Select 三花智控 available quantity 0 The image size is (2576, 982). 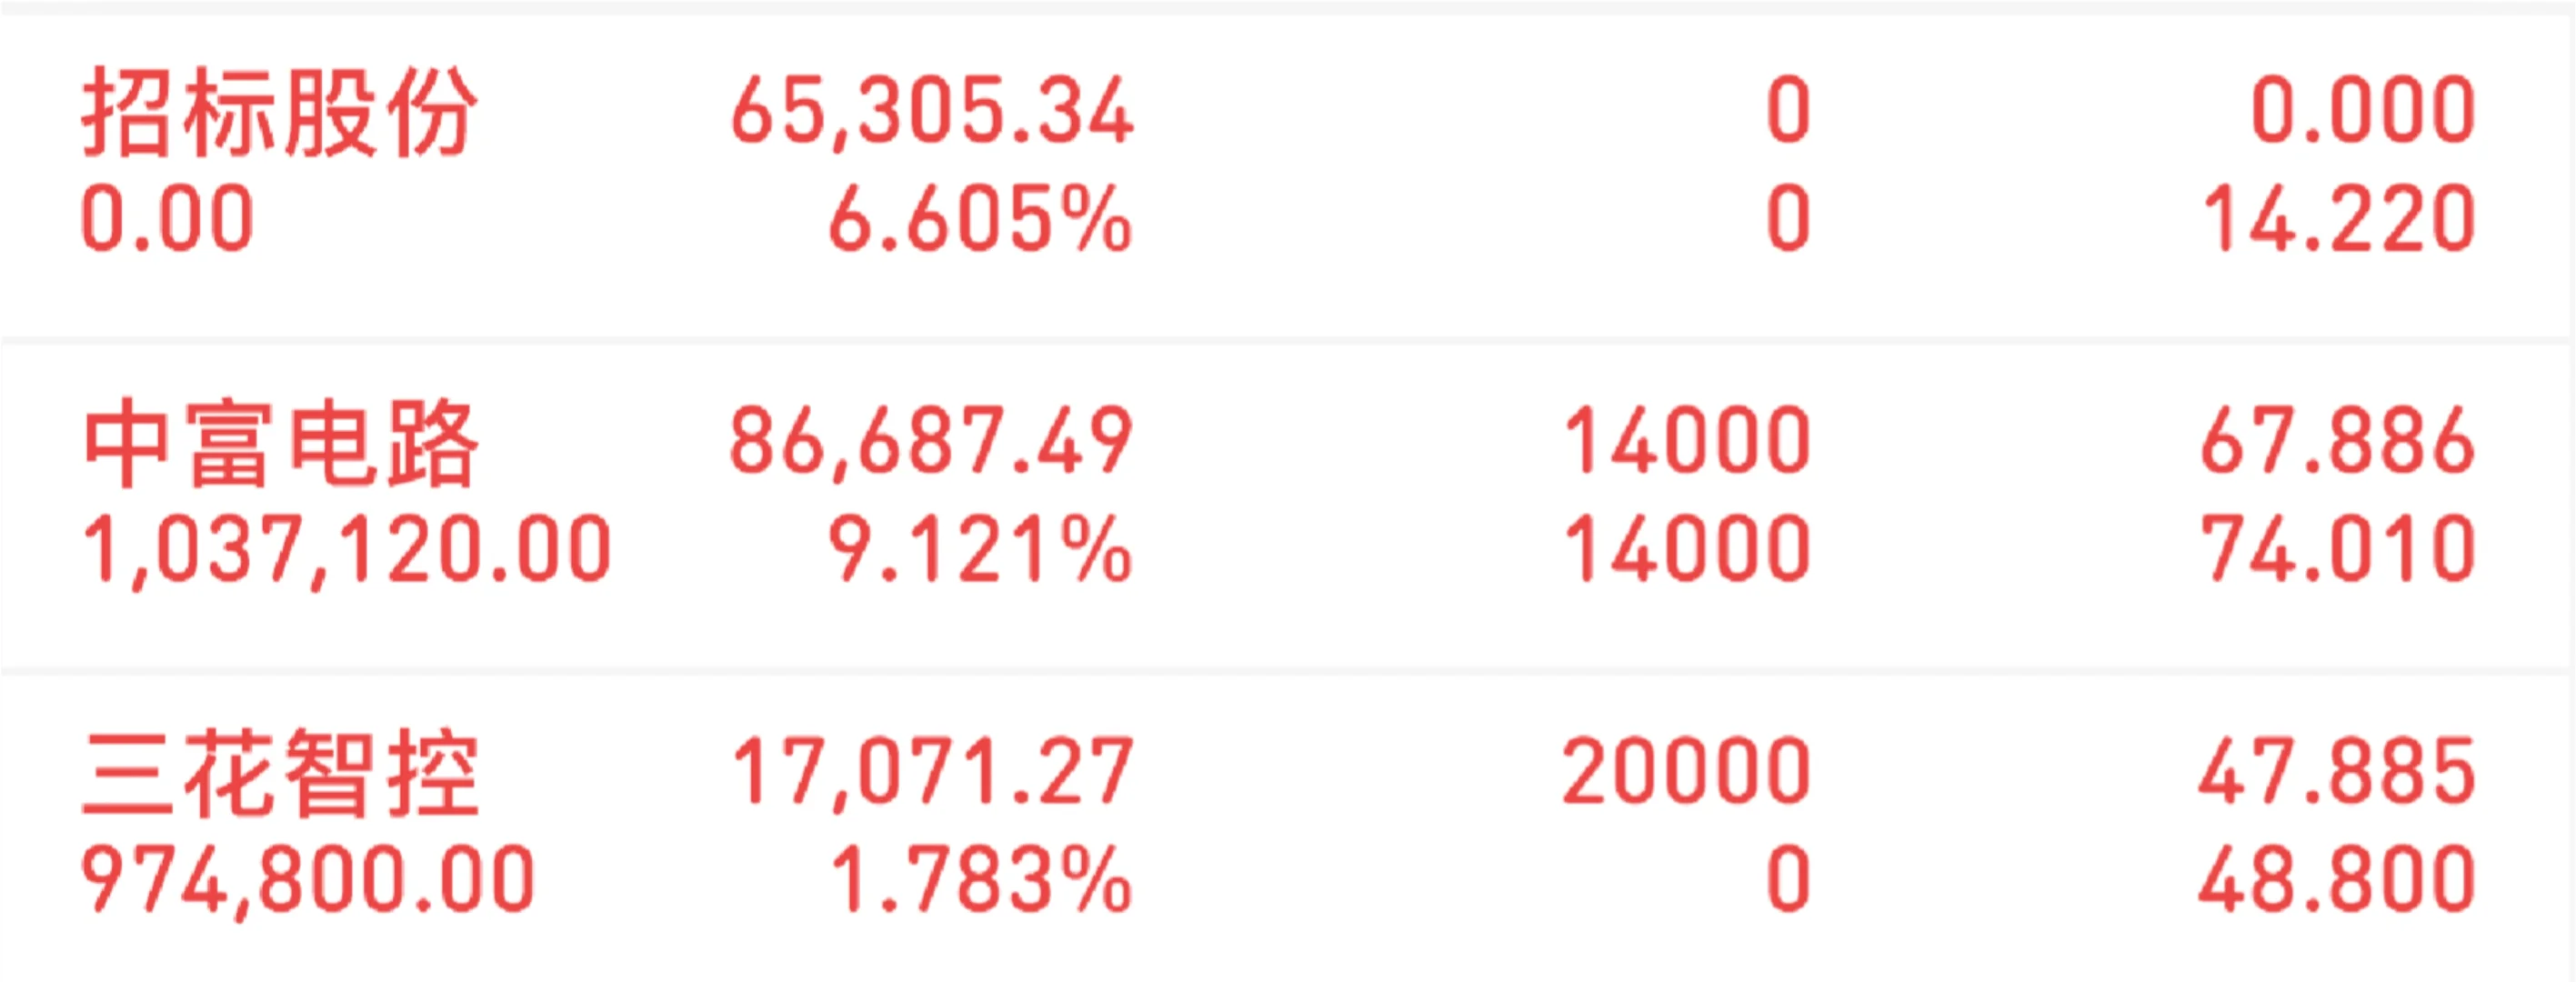1789,880
